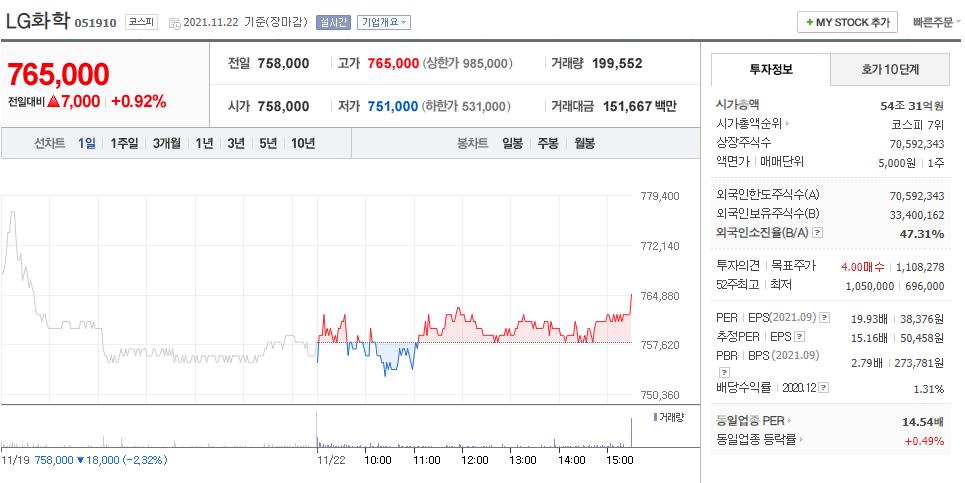Click arrow icon next to 동일업종 PER
Screen dimensions: 965x483
(x=790, y=421)
